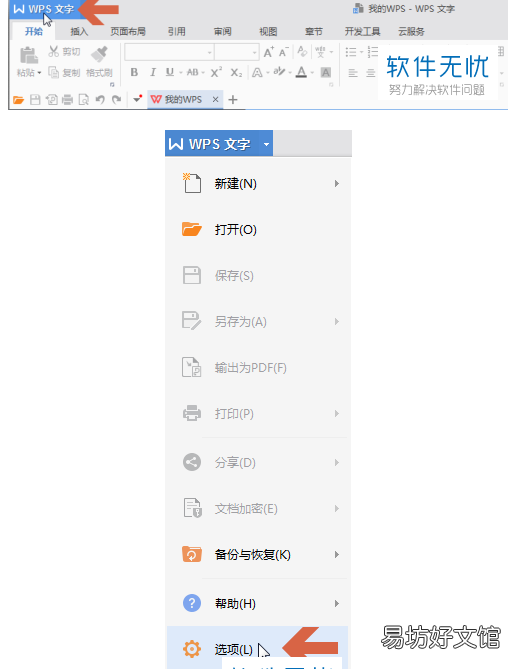Click the WPS 文字 application menu button in ribbon

coord(43,9)
